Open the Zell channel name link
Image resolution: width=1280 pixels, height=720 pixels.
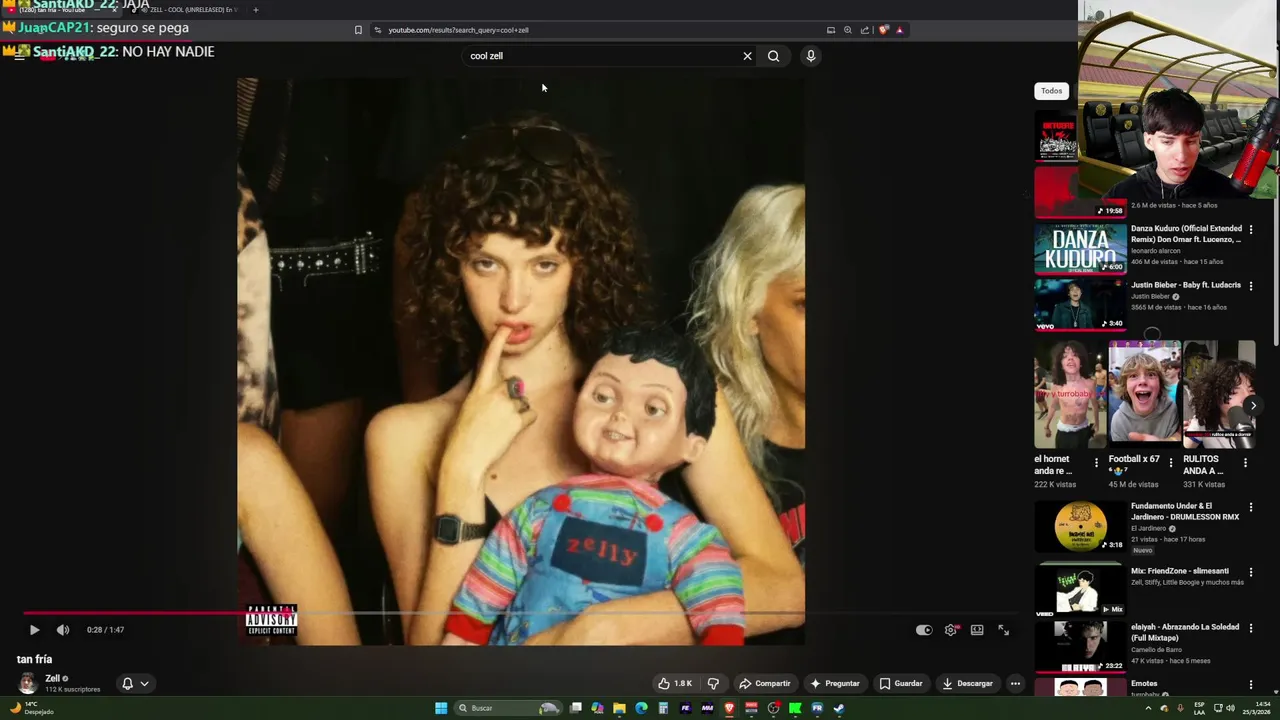[x=53, y=678]
